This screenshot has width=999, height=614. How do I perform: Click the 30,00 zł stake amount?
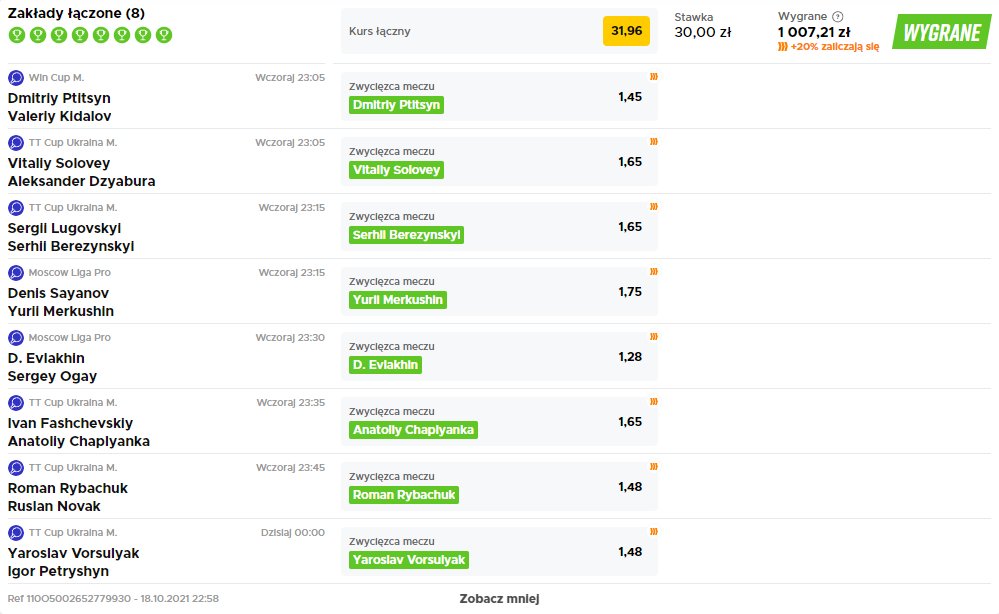coord(703,32)
